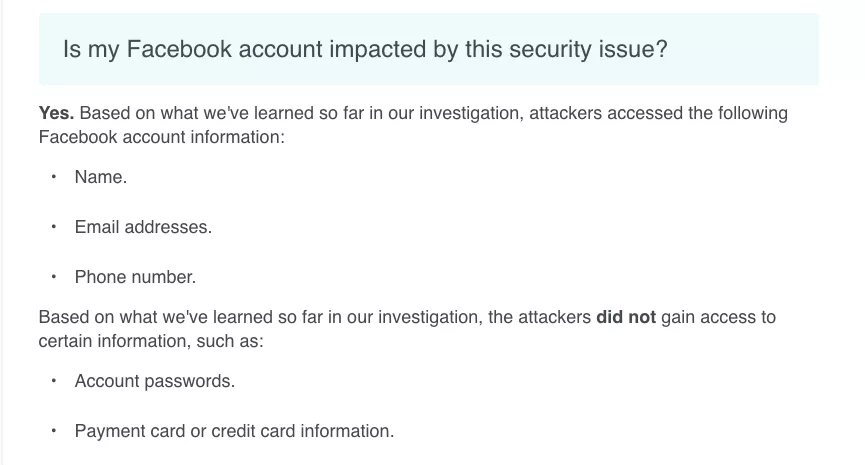Click the bullet point before "Account passwords."

pyautogui.click(x=53, y=381)
